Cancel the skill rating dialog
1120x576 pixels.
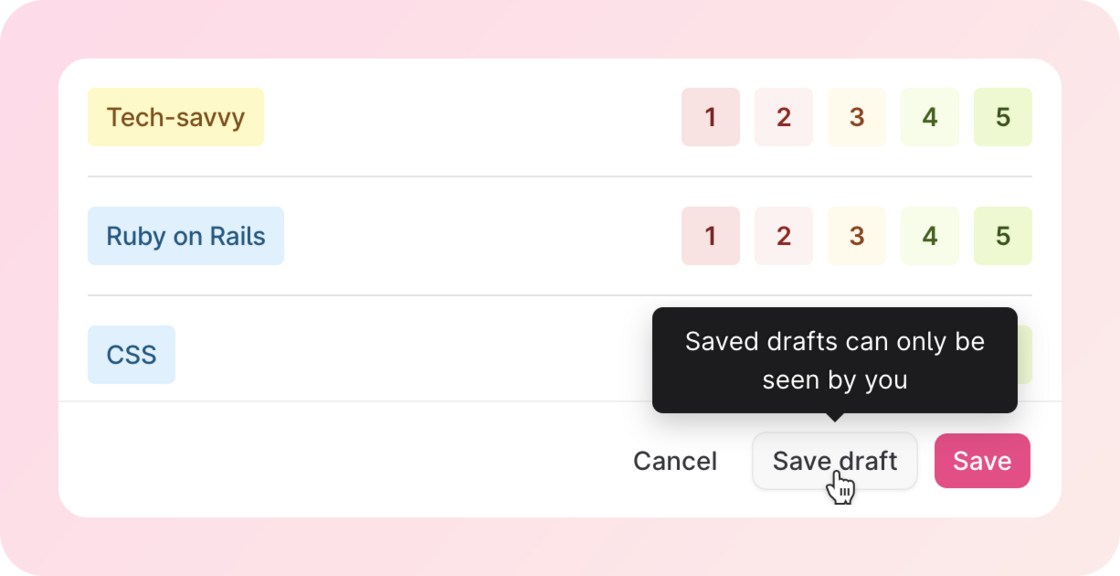pyautogui.click(x=675, y=461)
